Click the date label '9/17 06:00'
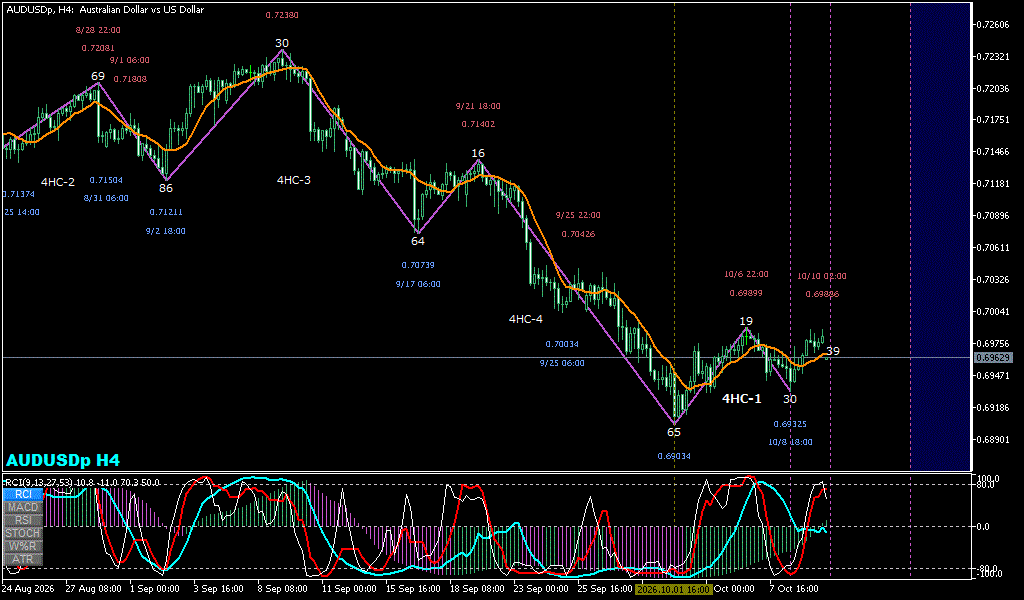This screenshot has height=600, width=1024. pyautogui.click(x=418, y=284)
